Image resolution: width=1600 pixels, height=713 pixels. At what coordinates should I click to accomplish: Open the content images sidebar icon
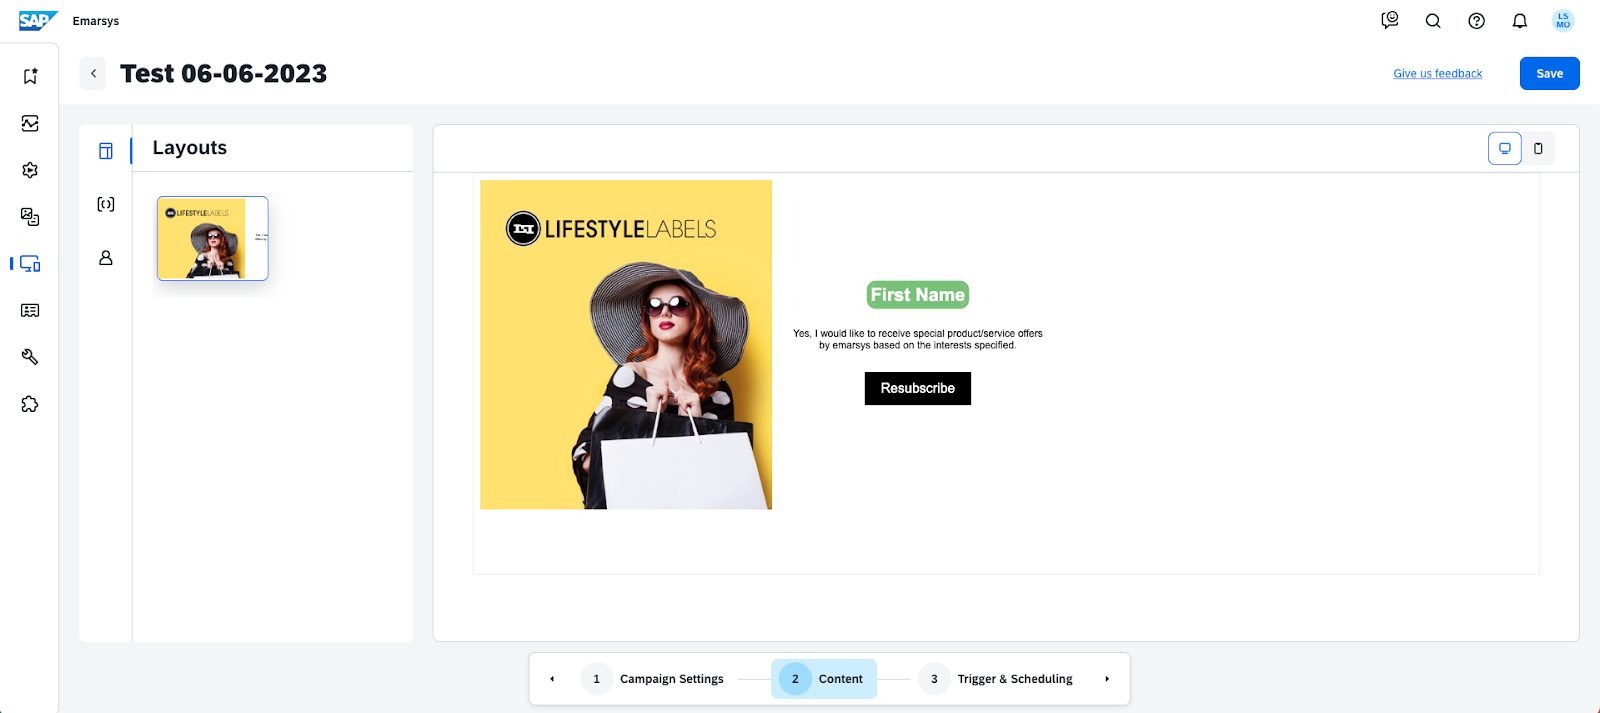pyautogui.click(x=30, y=217)
